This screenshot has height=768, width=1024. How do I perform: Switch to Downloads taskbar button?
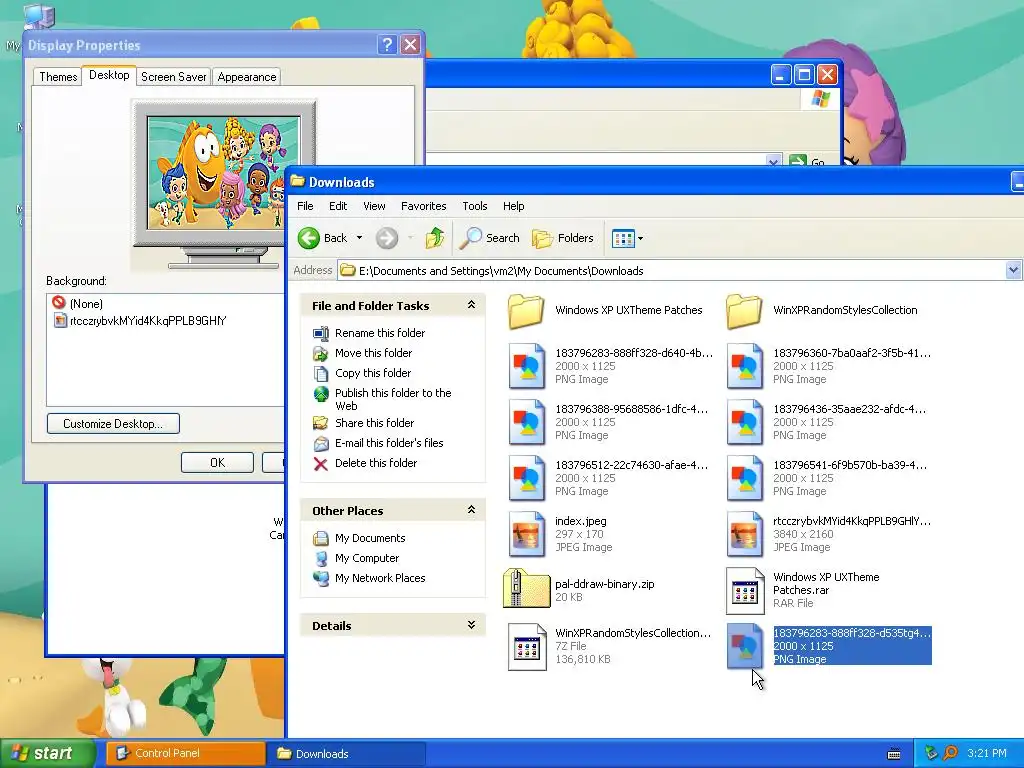click(x=346, y=753)
